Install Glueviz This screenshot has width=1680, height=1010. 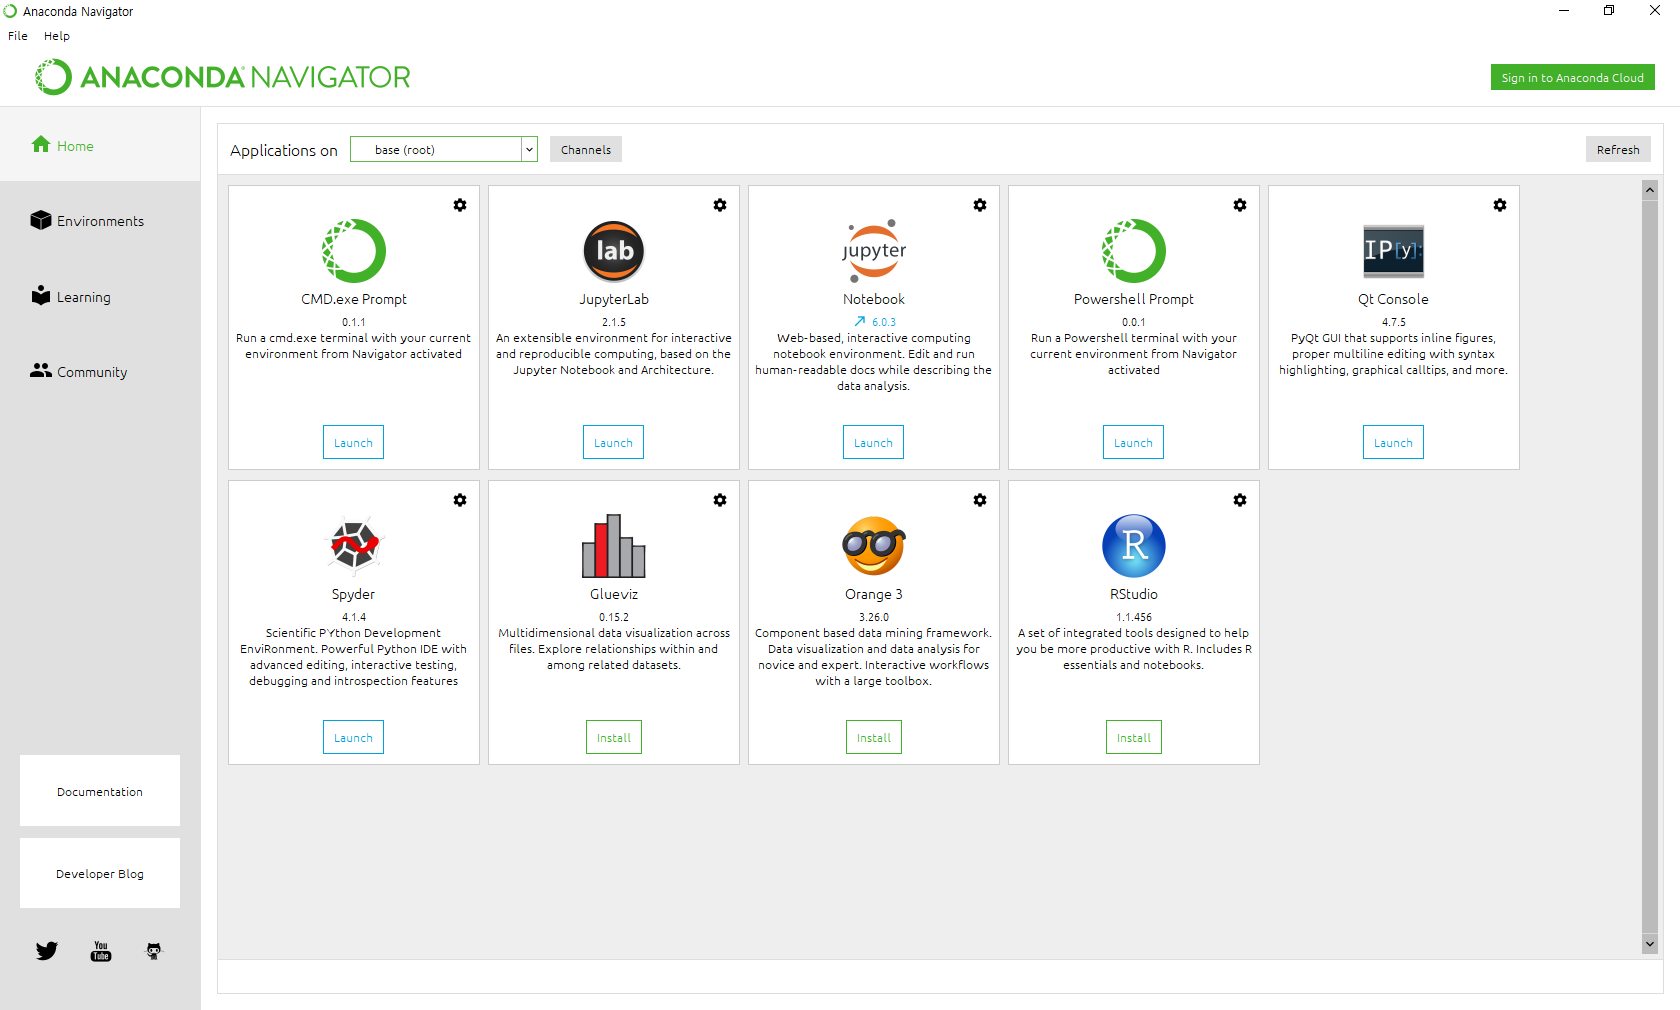(x=614, y=738)
